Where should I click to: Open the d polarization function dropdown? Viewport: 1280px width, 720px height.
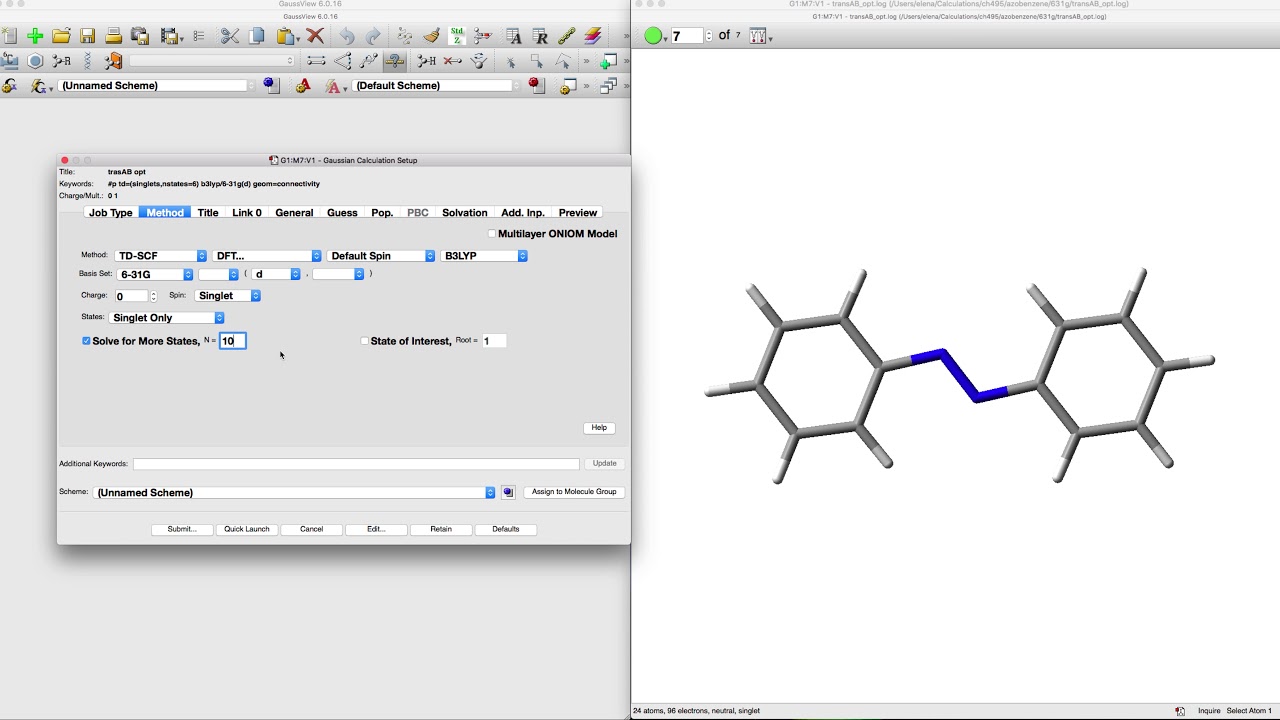click(x=276, y=274)
